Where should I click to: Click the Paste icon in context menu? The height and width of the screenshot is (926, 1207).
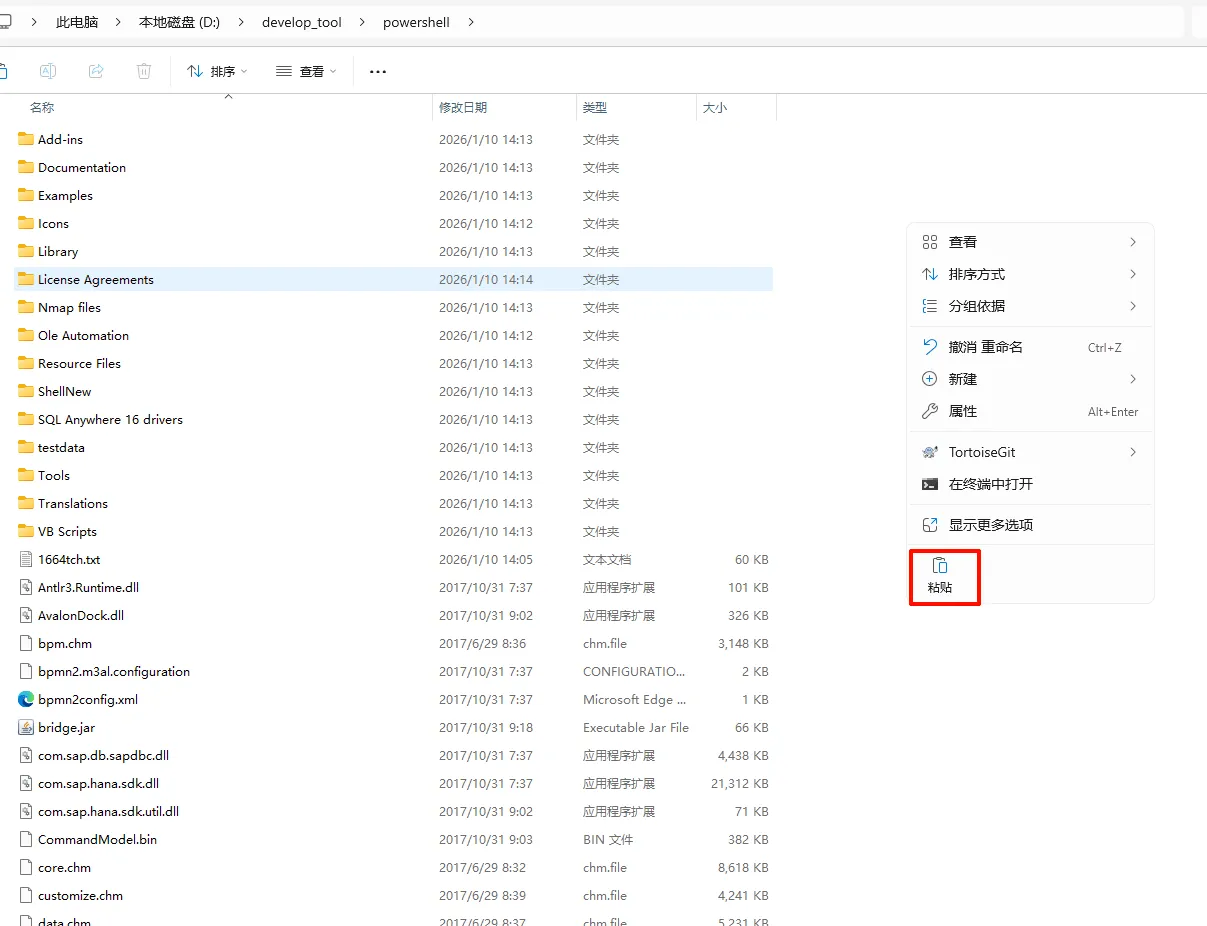940,566
